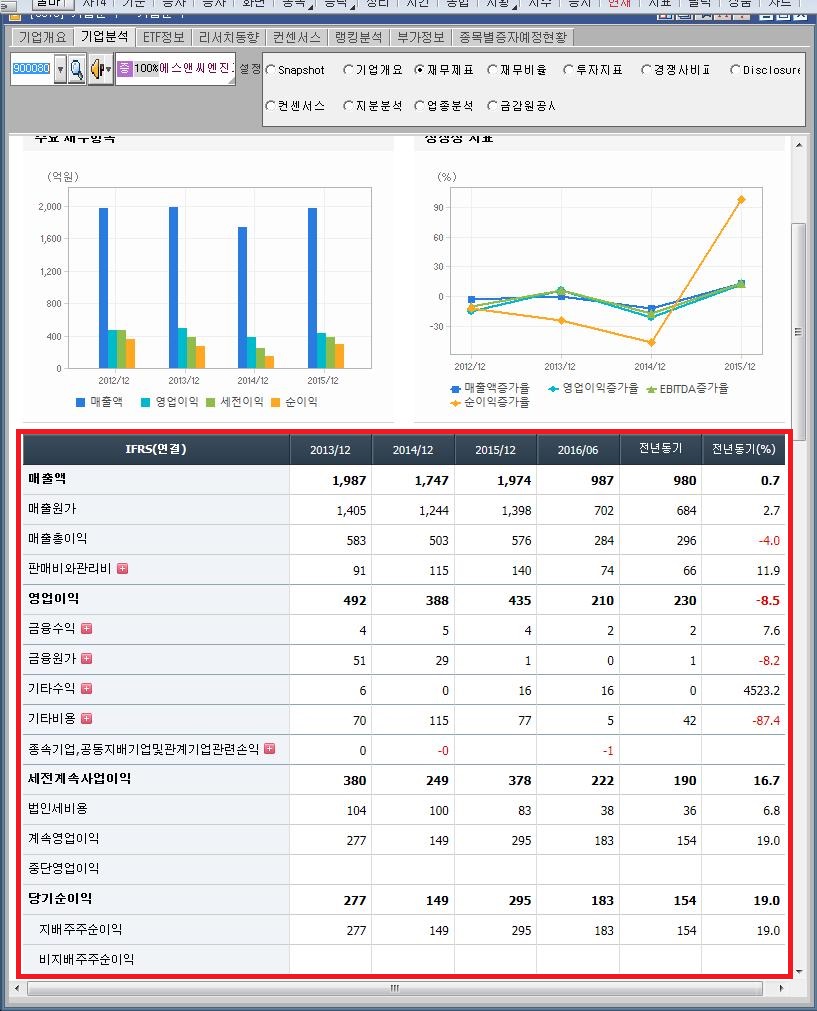Open the ETF정보 tab
Screen dimensions: 817x1011
(163, 37)
